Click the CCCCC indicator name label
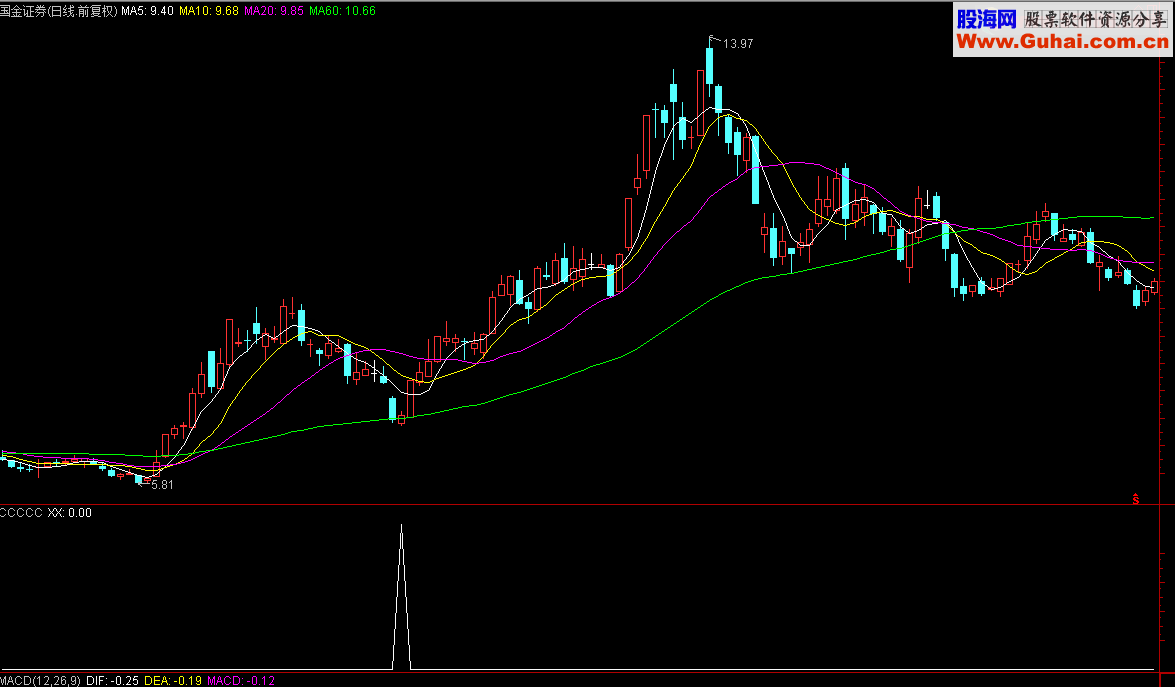1175x687 pixels. pyautogui.click(x=22, y=513)
